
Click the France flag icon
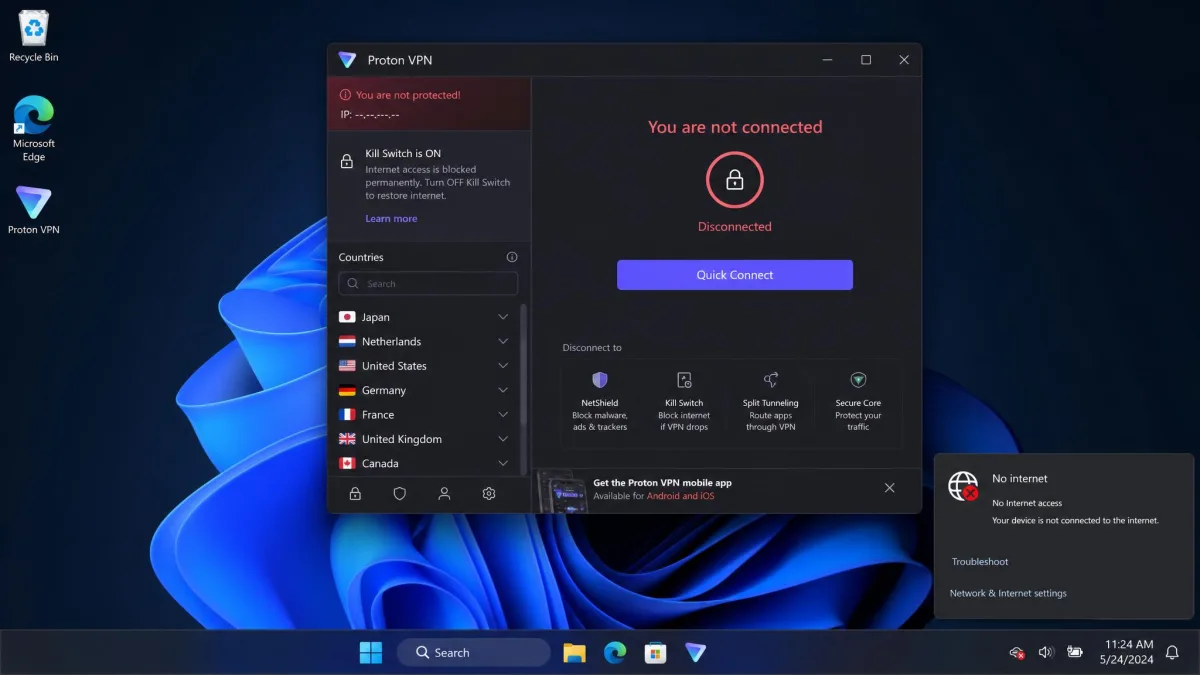(x=347, y=414)
